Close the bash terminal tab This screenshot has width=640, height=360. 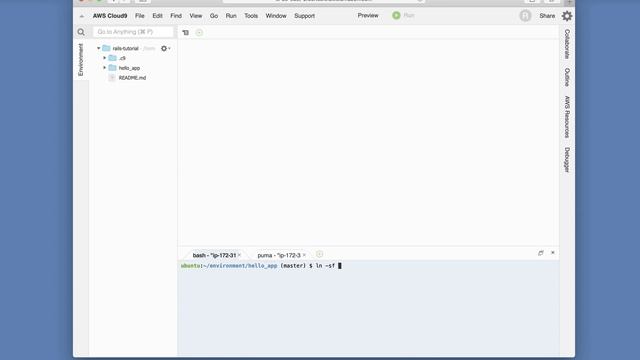point(240,255)
